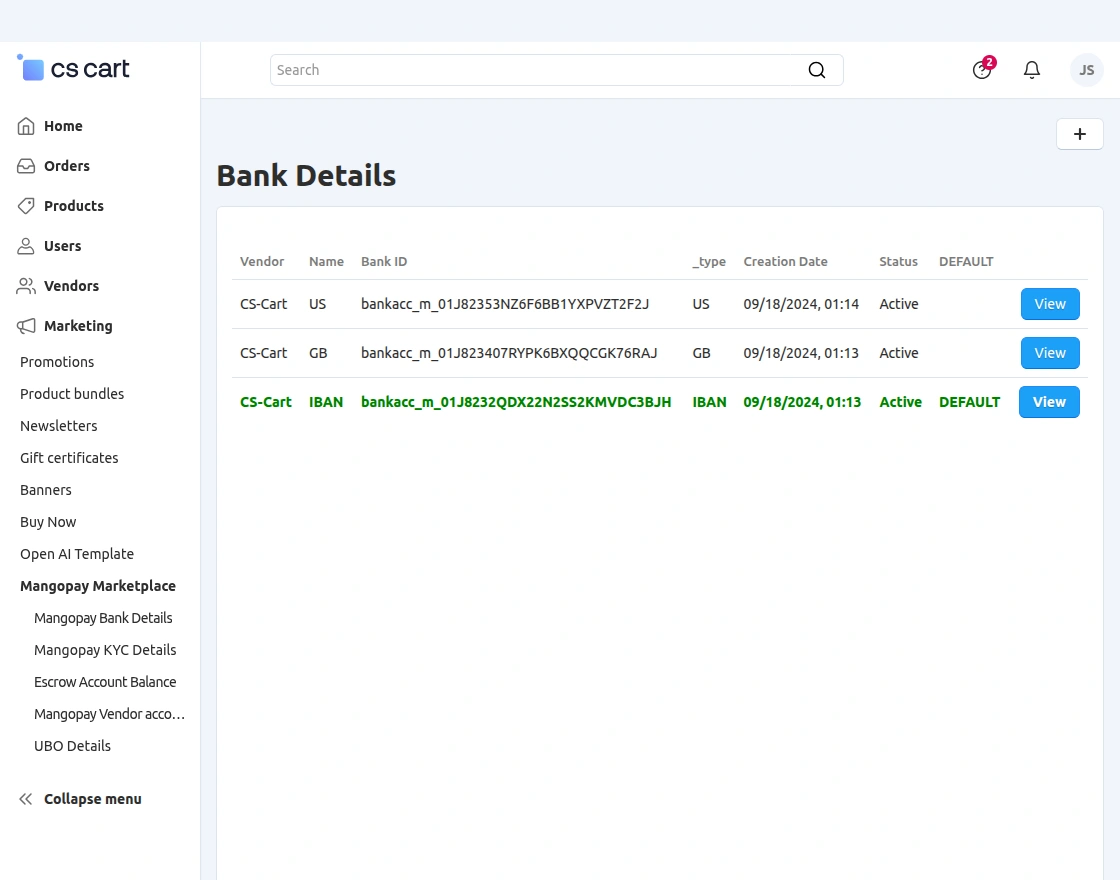The height and width of the screenshot is (880, 1120).
Task: Click the Home house icon
Action: tap(26, 126)
